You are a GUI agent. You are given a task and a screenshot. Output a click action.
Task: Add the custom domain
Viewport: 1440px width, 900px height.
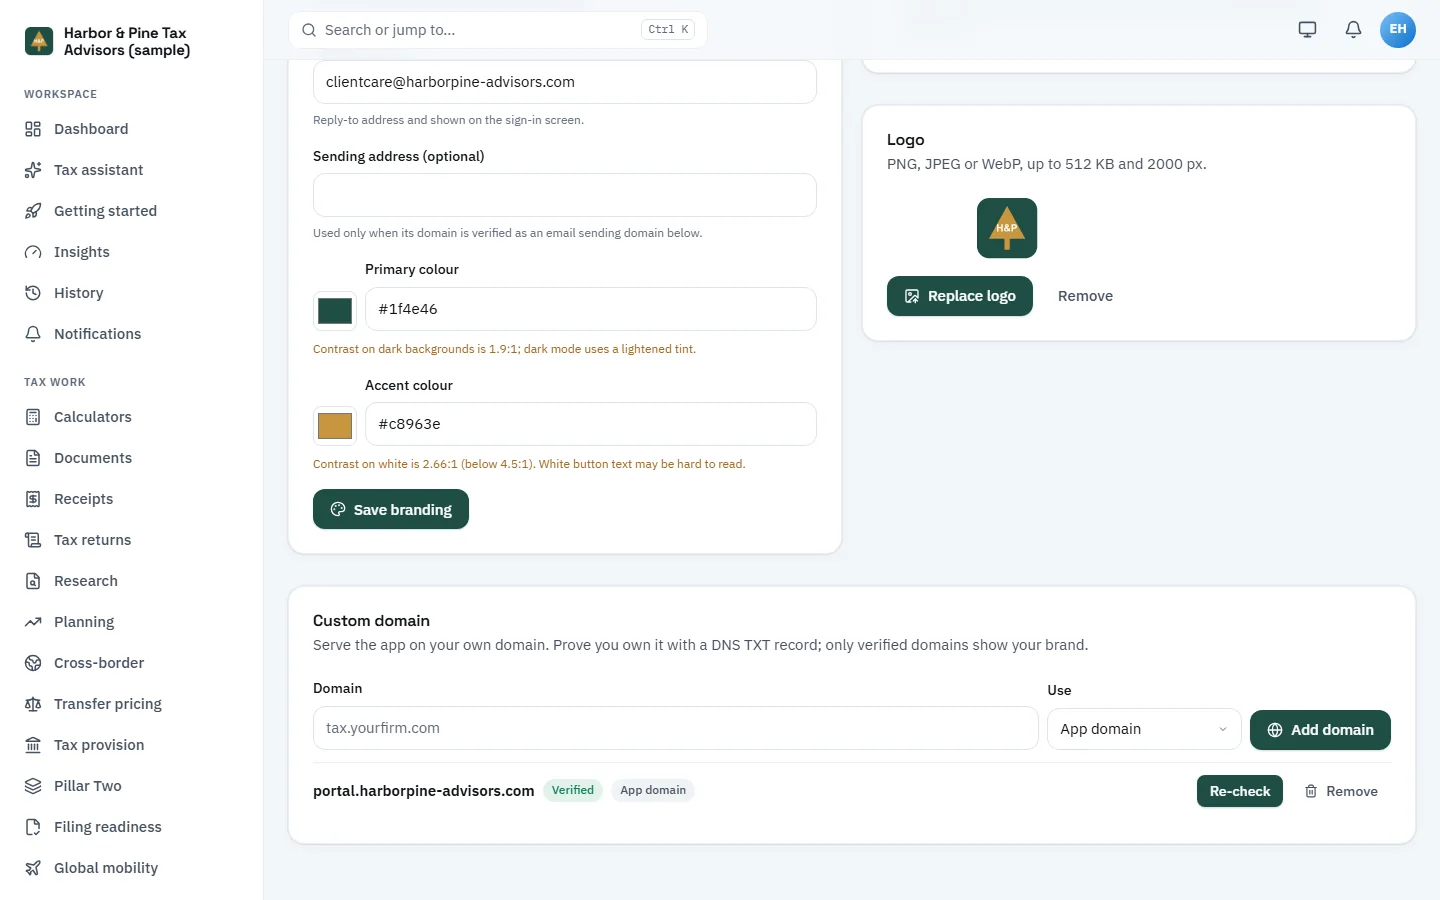click(1320, 730)
